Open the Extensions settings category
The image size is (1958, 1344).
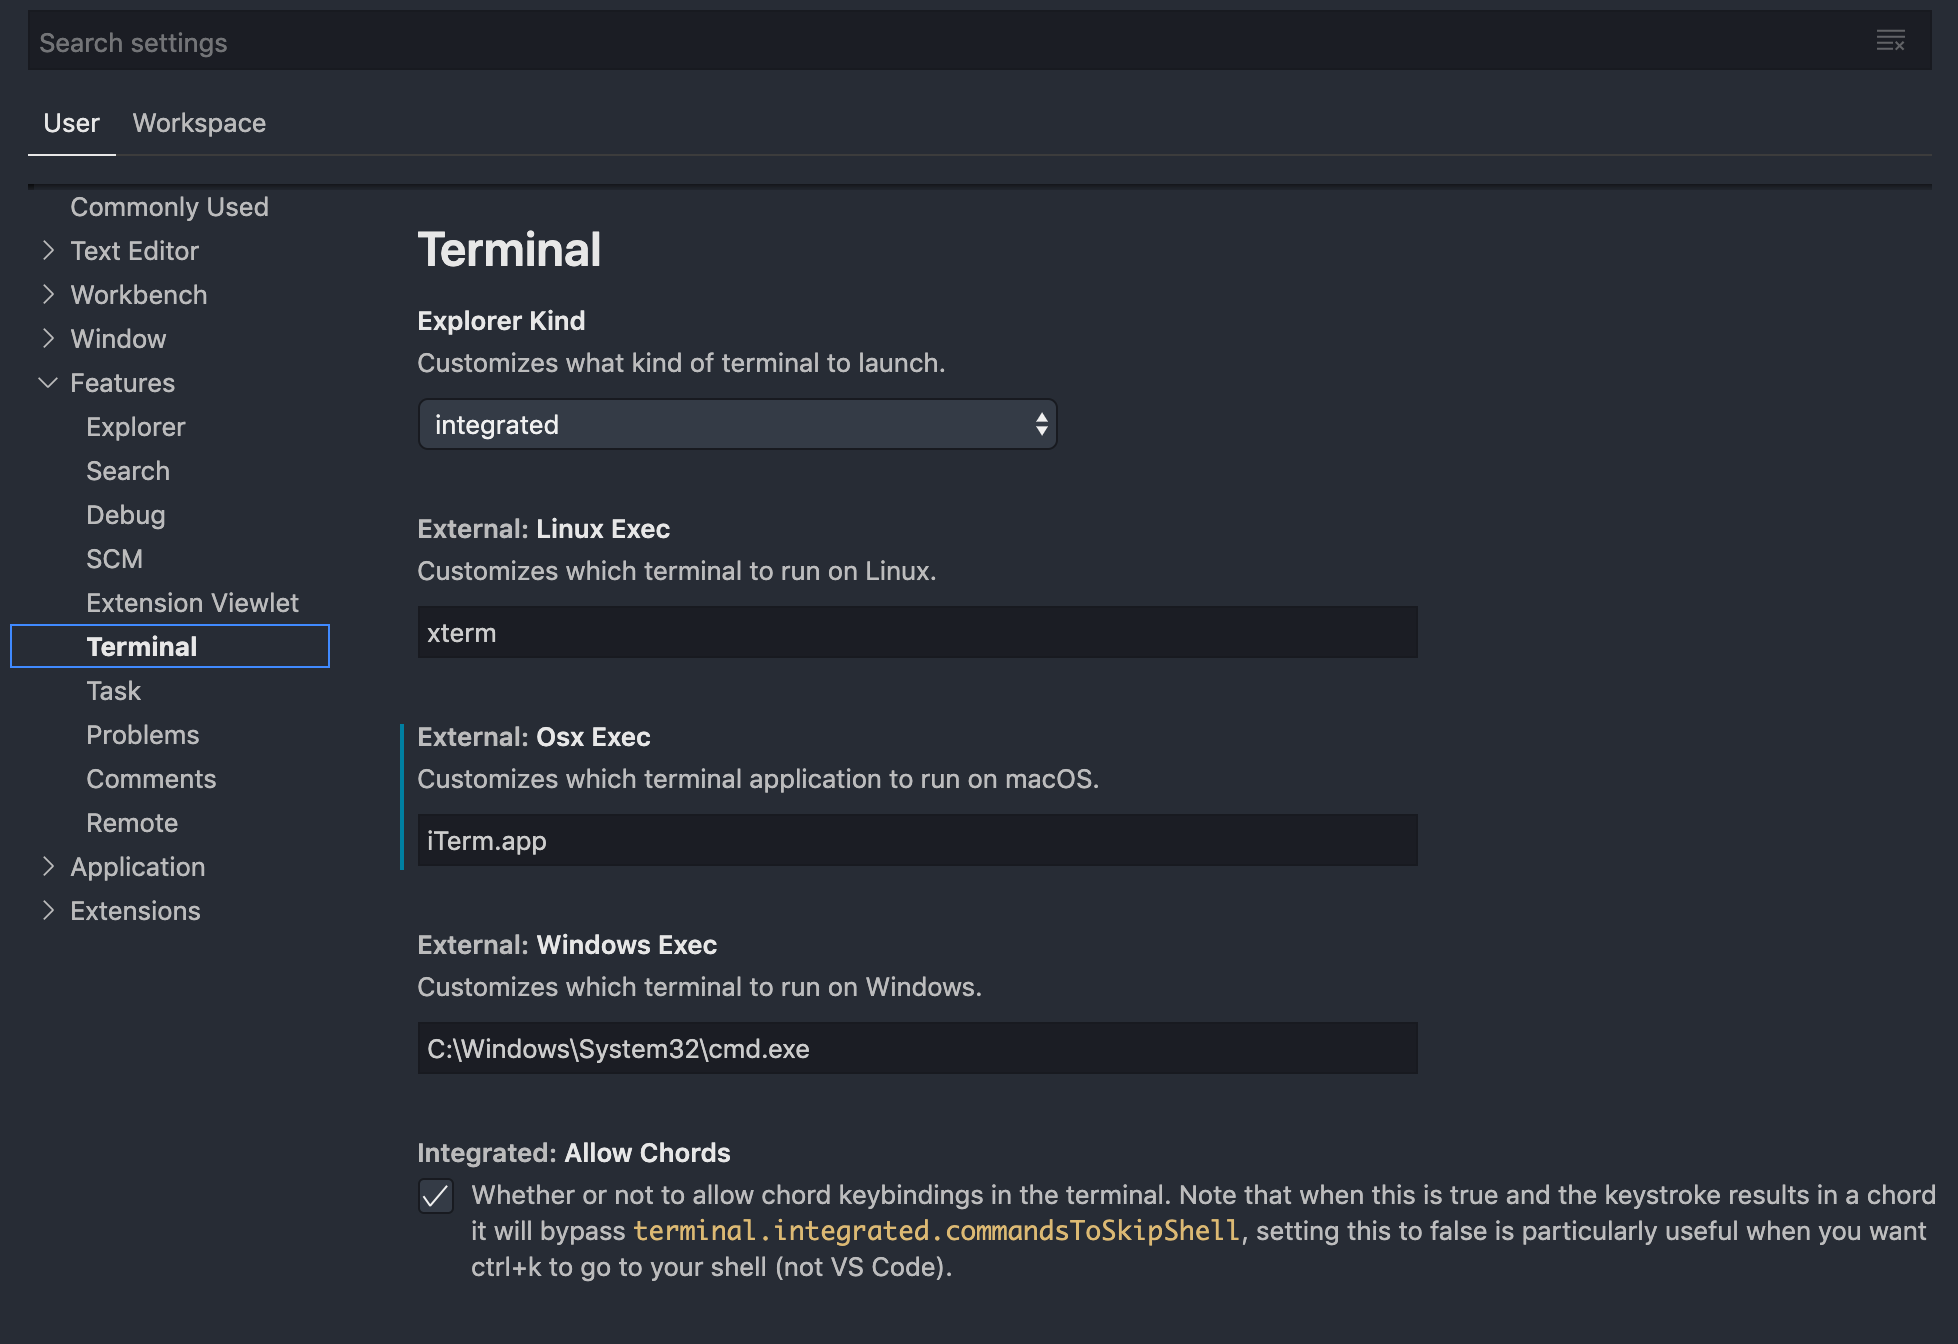click(135, 911)
